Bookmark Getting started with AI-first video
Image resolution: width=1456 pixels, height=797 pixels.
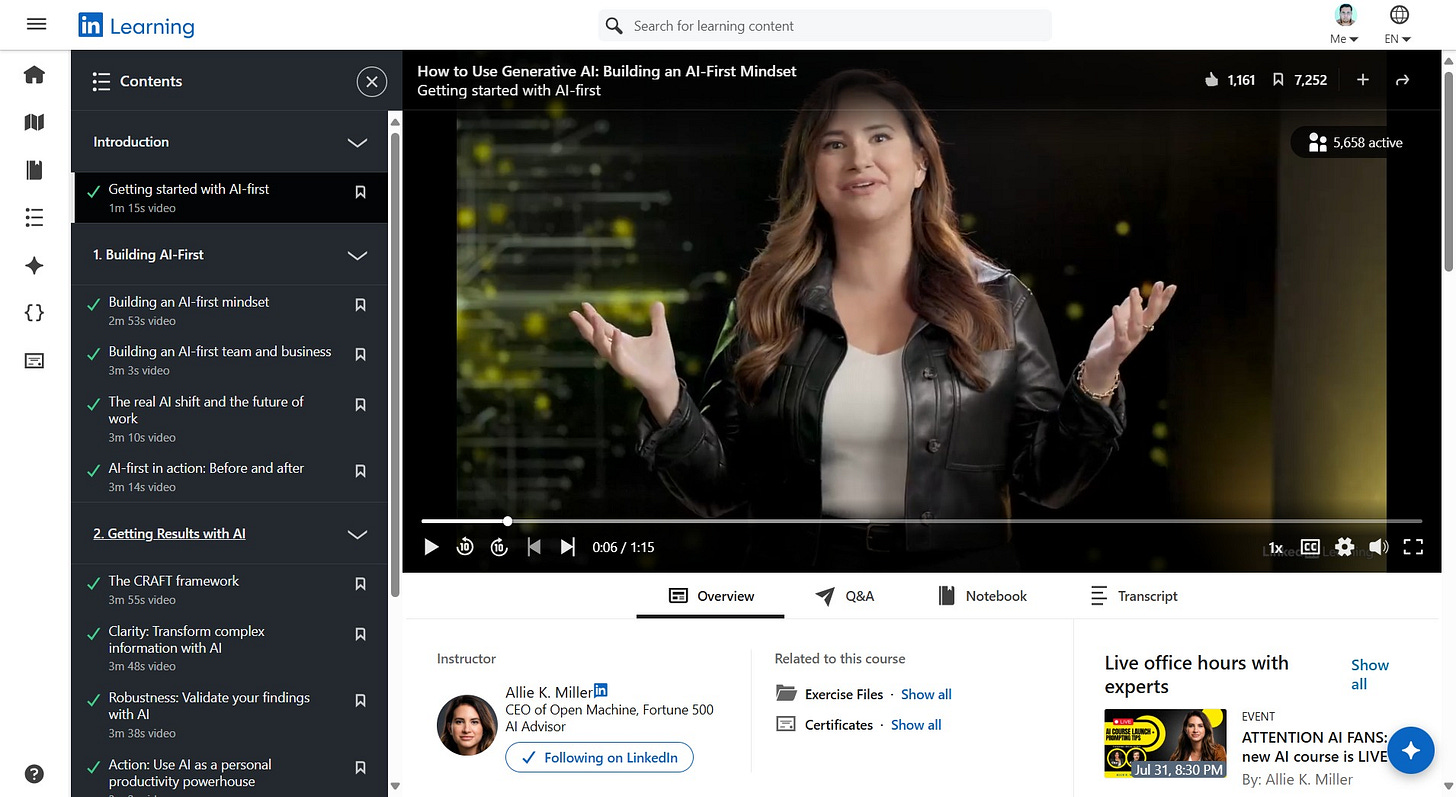point(361,192)
